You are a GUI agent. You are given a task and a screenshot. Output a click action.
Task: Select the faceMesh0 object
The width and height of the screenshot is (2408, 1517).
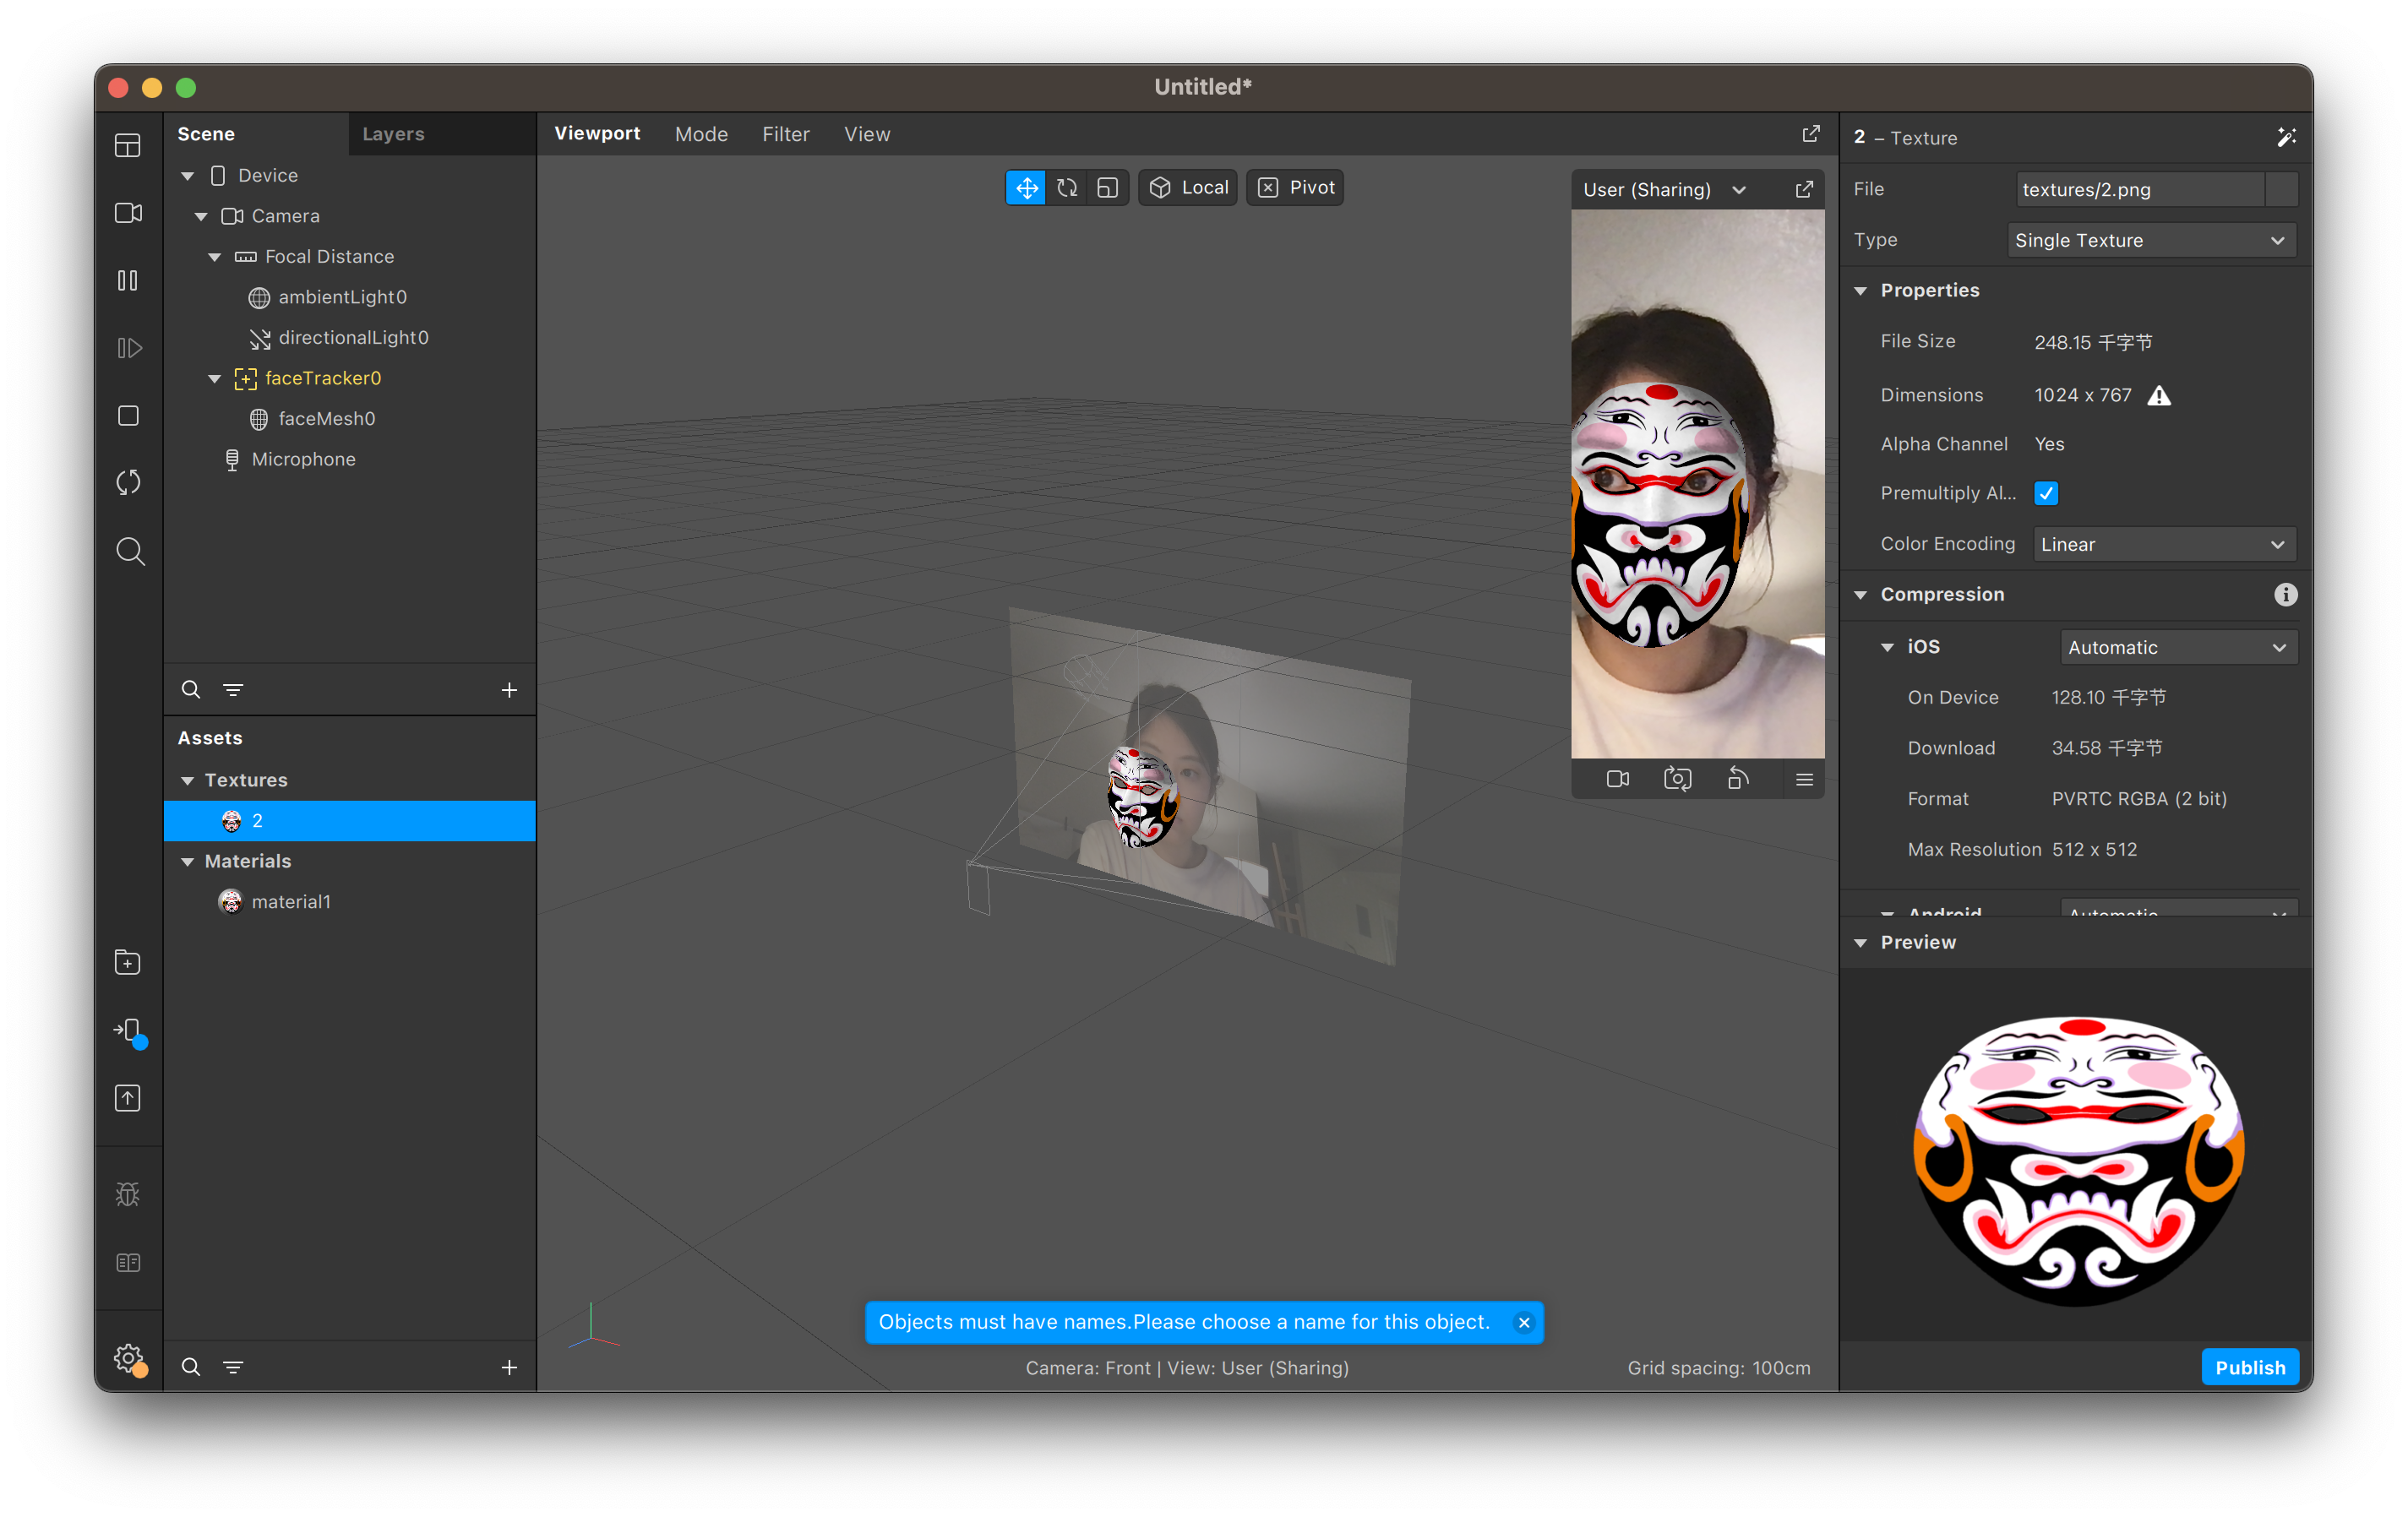coord(327,419)
